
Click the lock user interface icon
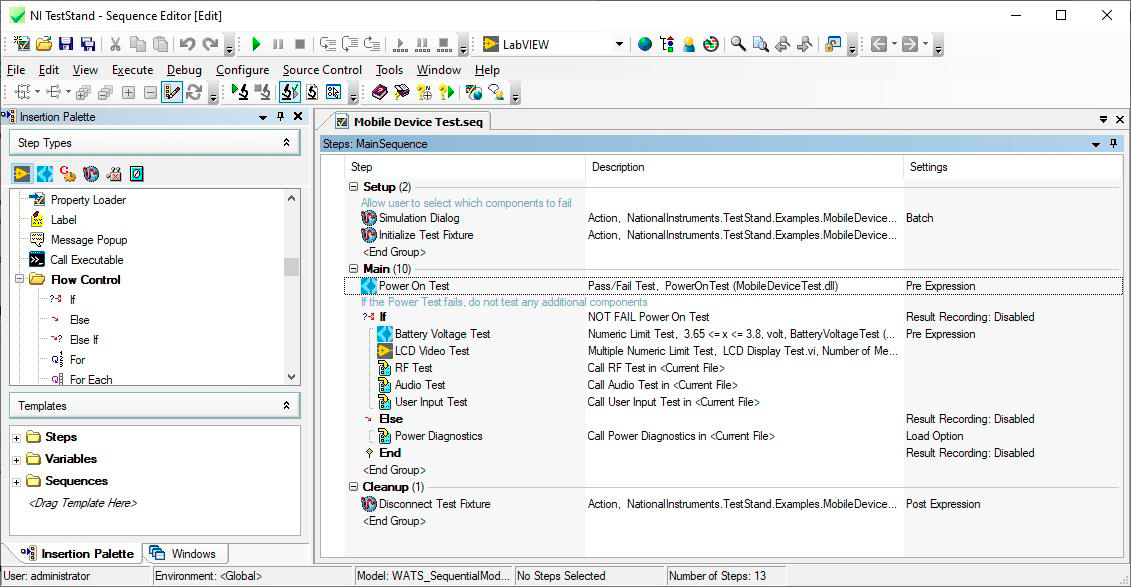[x=832, y=44]
